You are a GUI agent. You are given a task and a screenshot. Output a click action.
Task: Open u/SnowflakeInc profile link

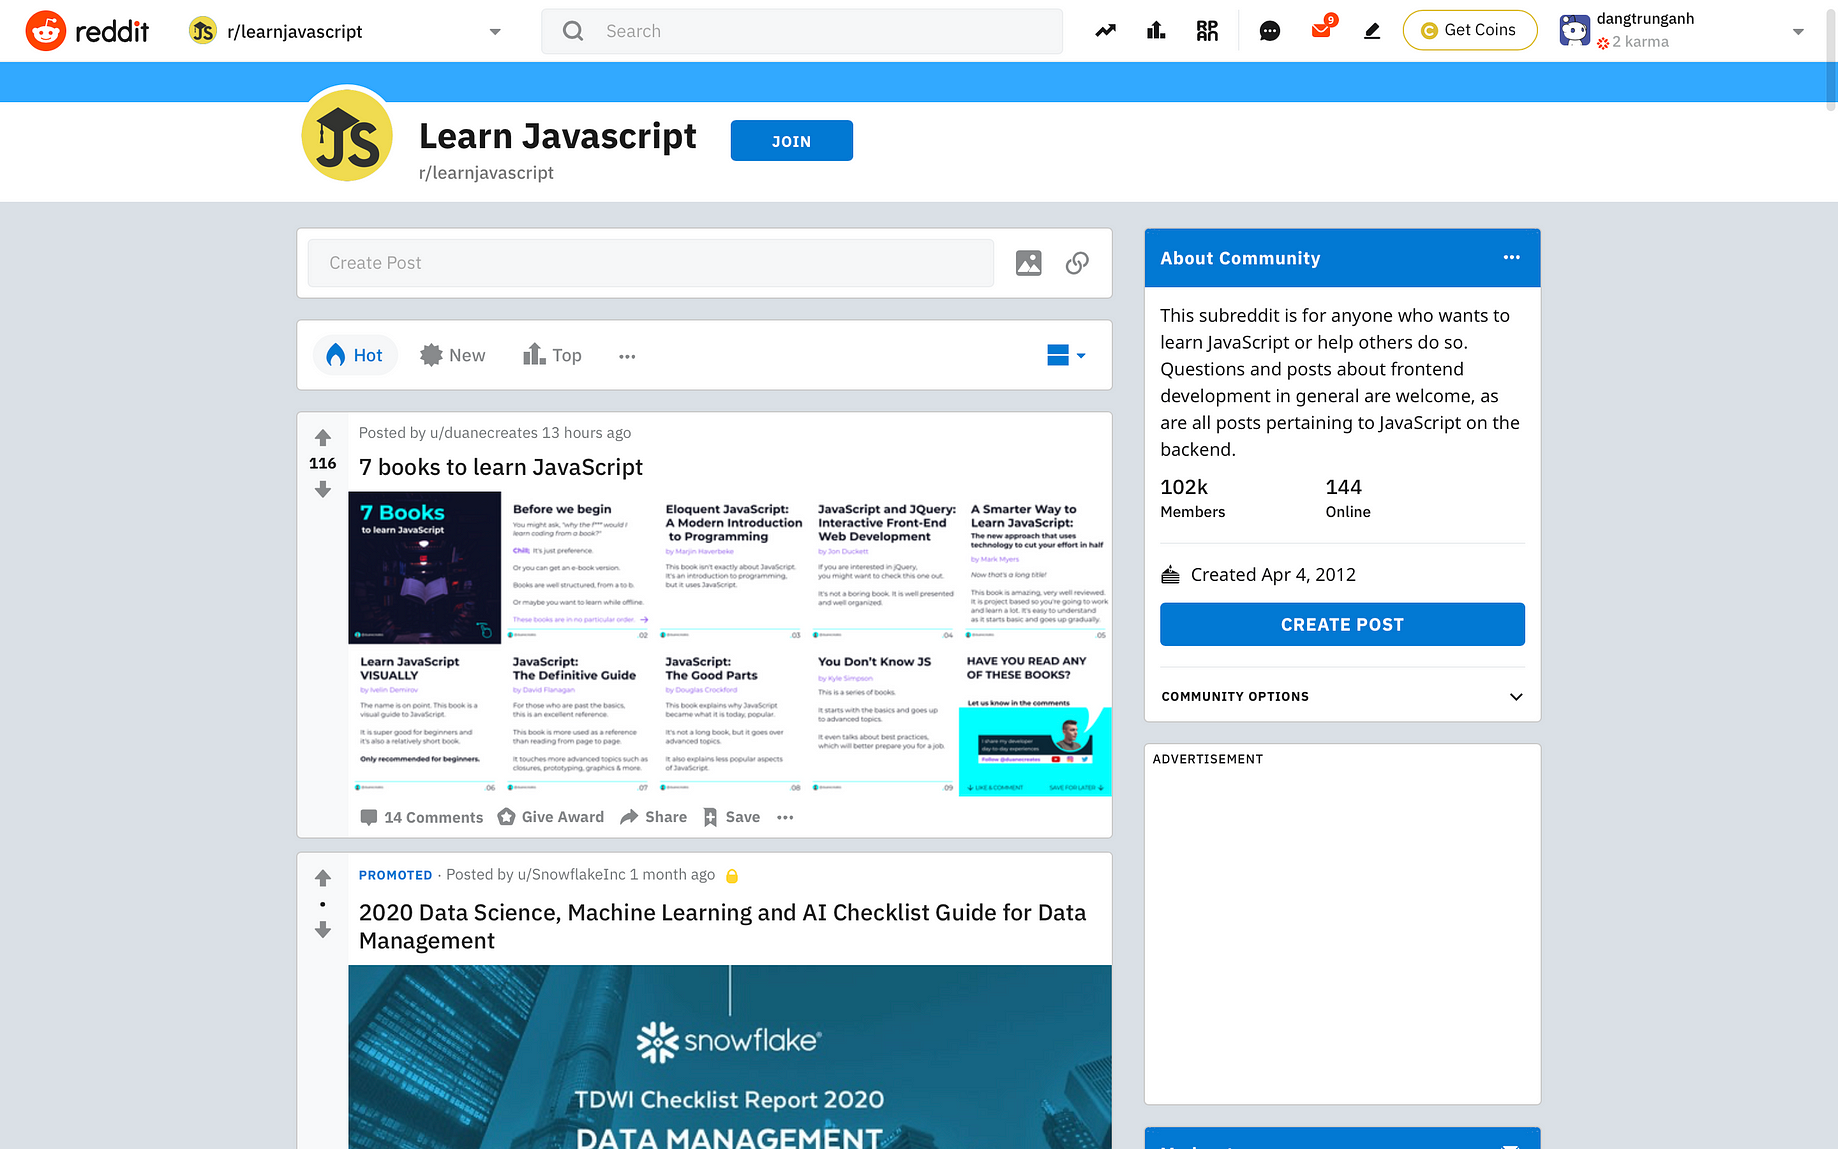(x=571, y=875)
